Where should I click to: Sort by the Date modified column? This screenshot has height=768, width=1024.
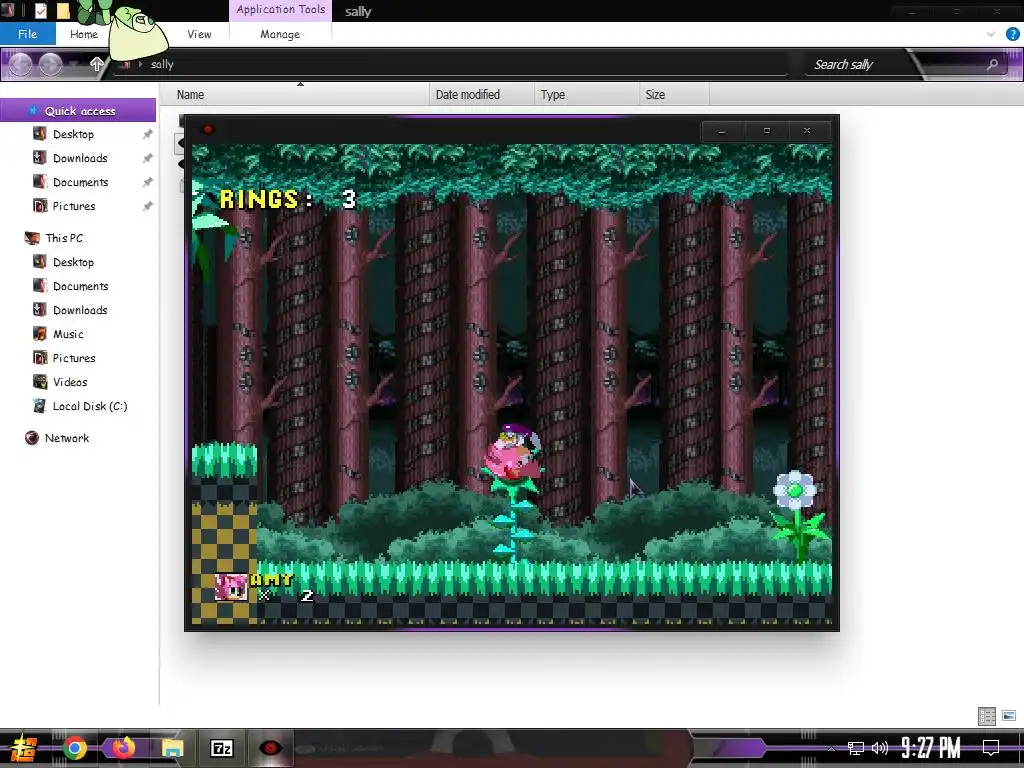click(x=481, y=95)
